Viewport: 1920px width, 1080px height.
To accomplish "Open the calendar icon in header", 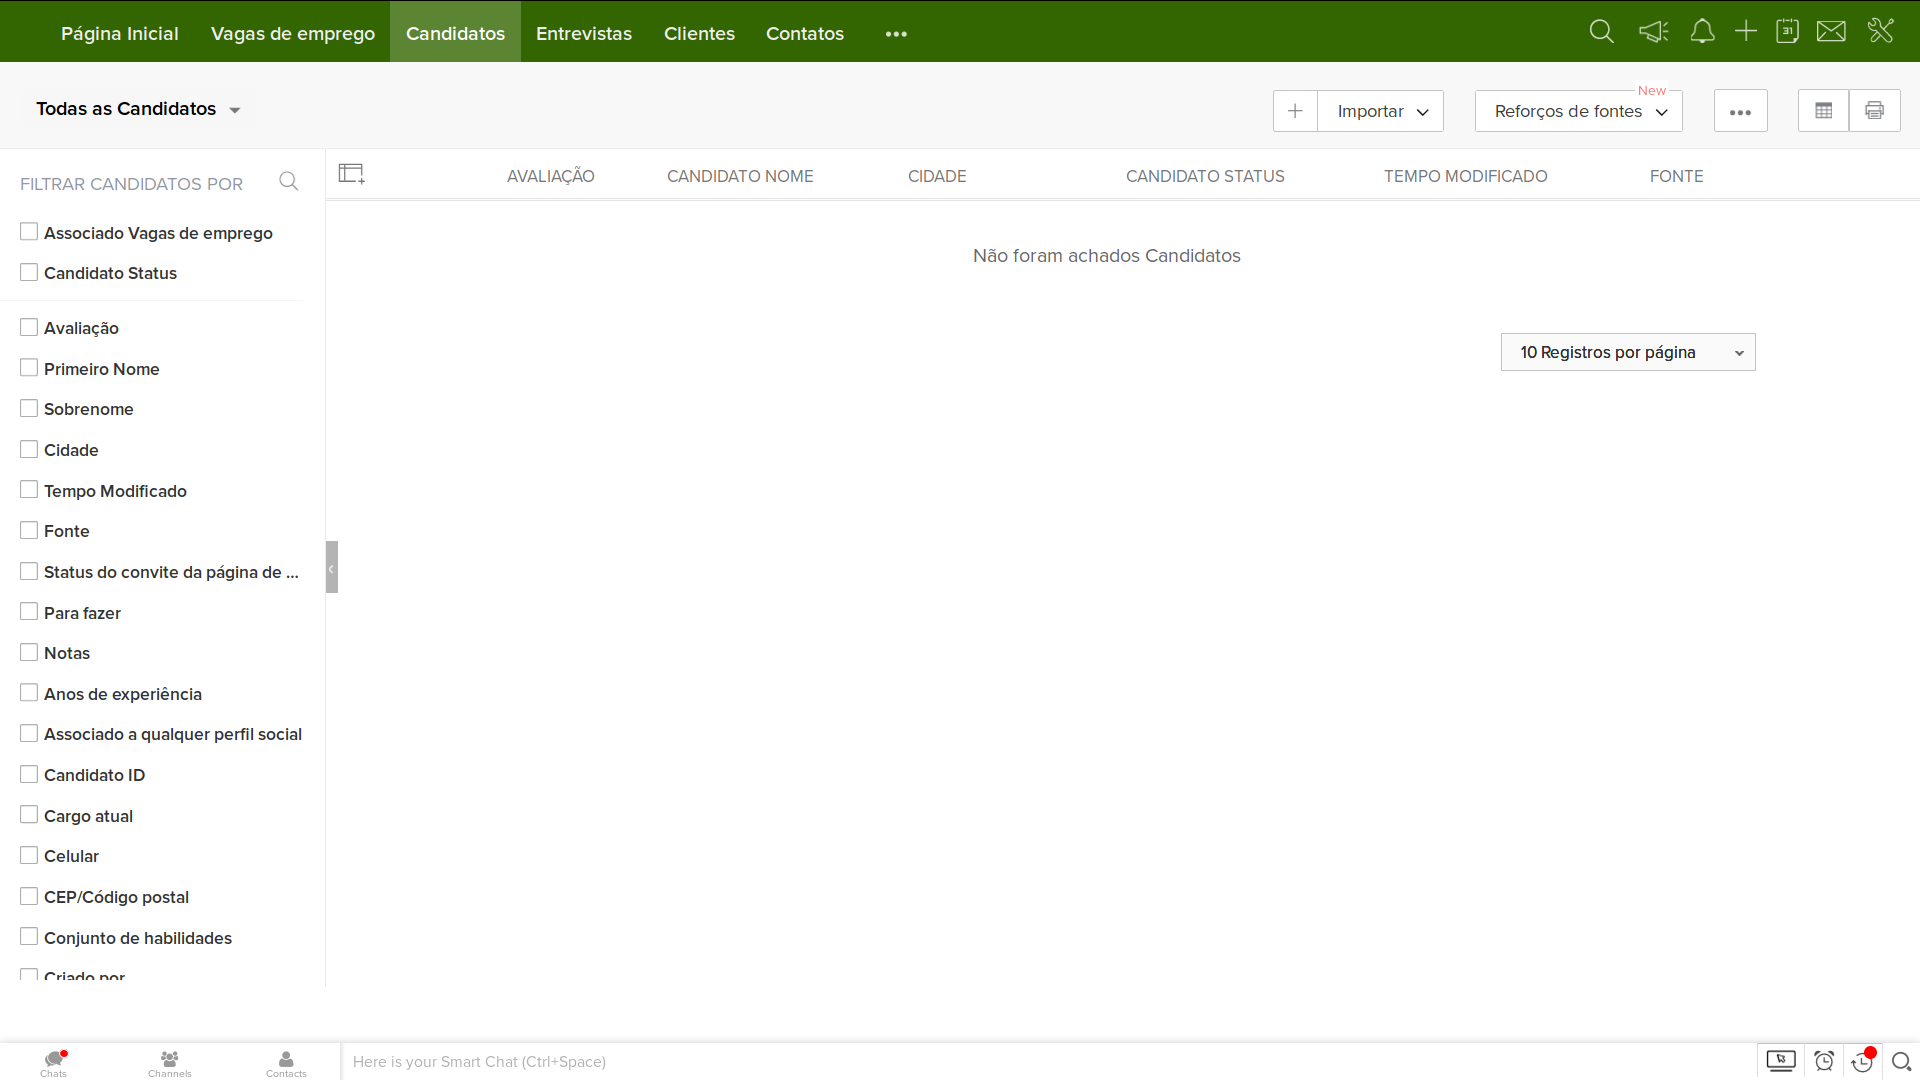I will (1787, 32).
